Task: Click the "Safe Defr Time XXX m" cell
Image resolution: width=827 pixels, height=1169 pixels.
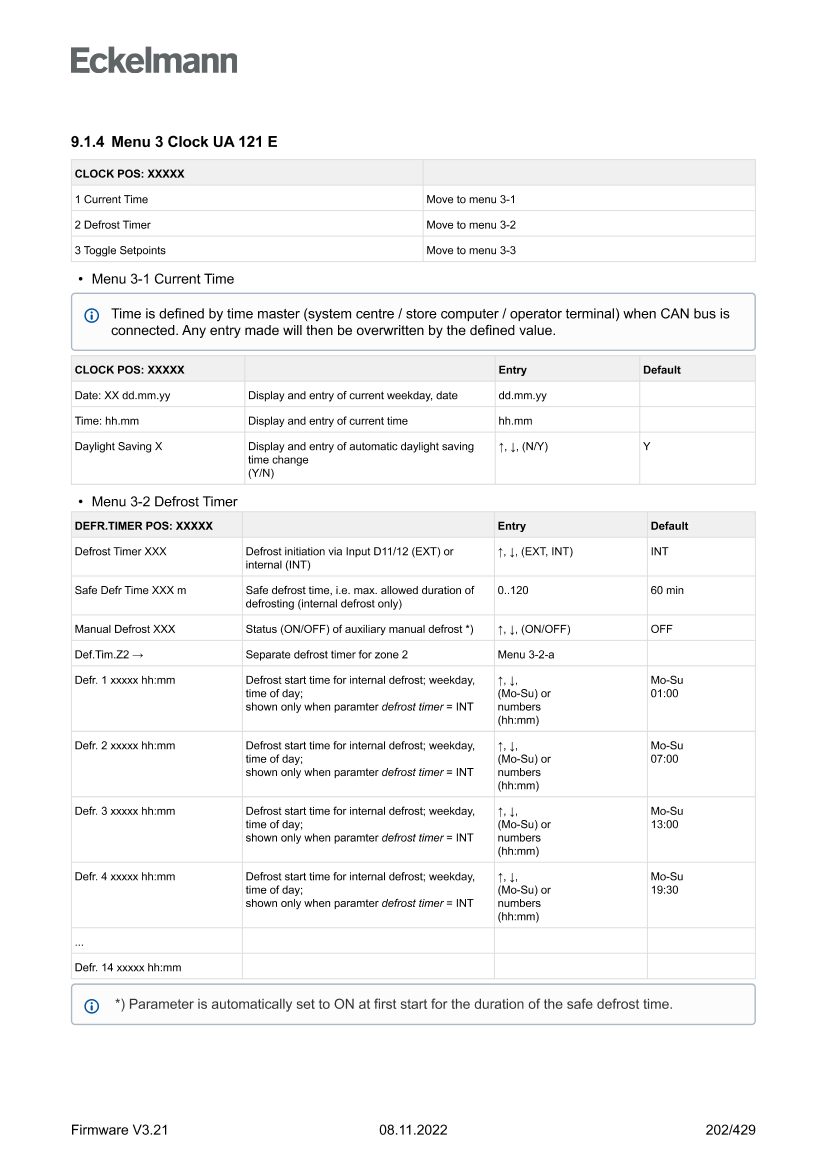Action: (130, 590)
